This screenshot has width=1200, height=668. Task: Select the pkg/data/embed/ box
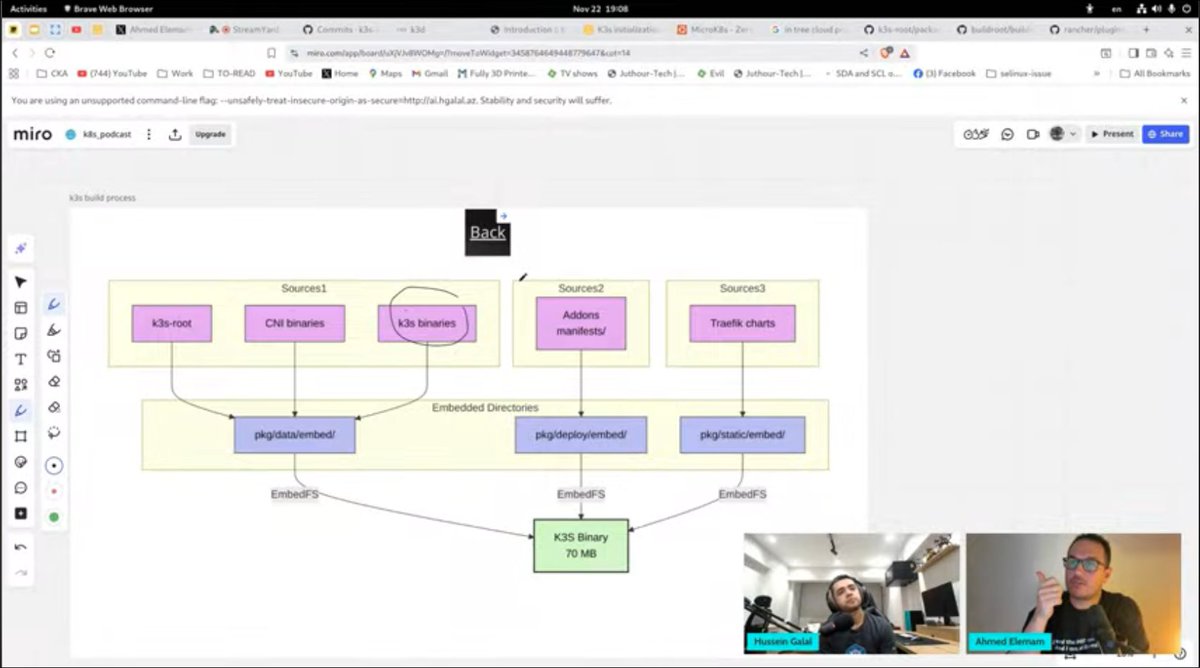coord(295,435)
